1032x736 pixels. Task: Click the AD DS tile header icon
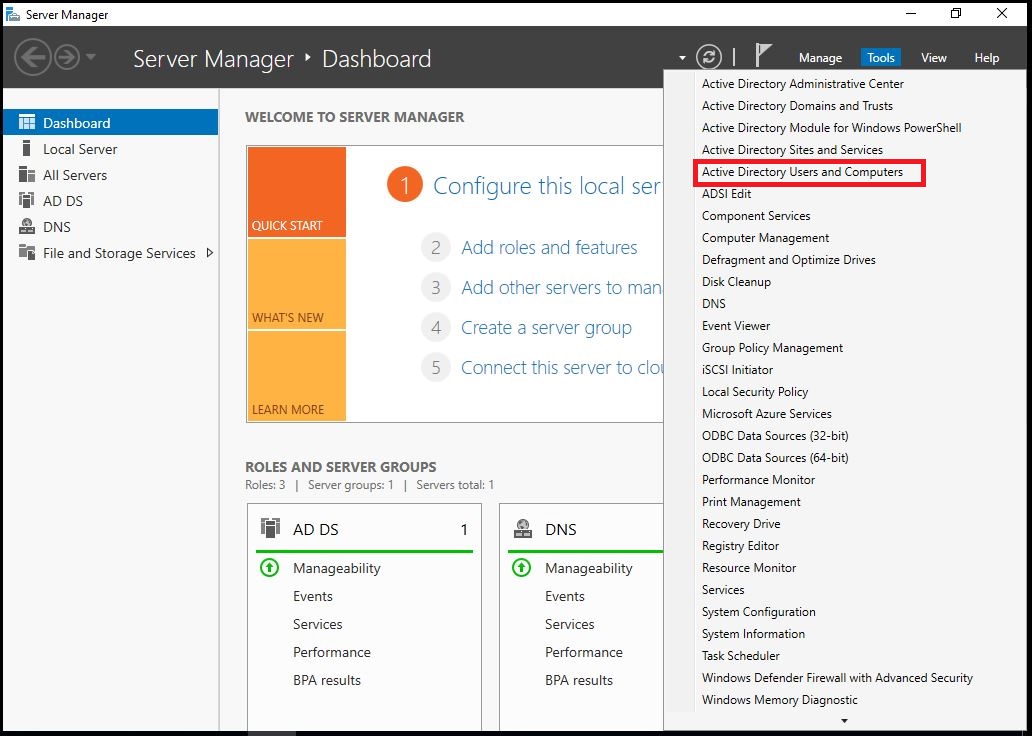271,528
